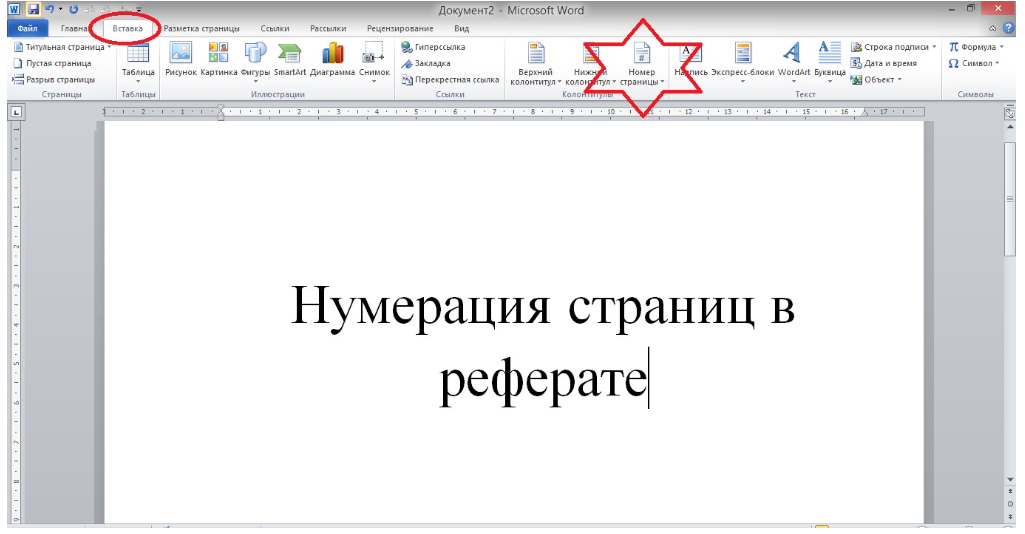Open the Файл tab
The width and height of the screenshot is (1025, 534).
(x=27, y=28)
